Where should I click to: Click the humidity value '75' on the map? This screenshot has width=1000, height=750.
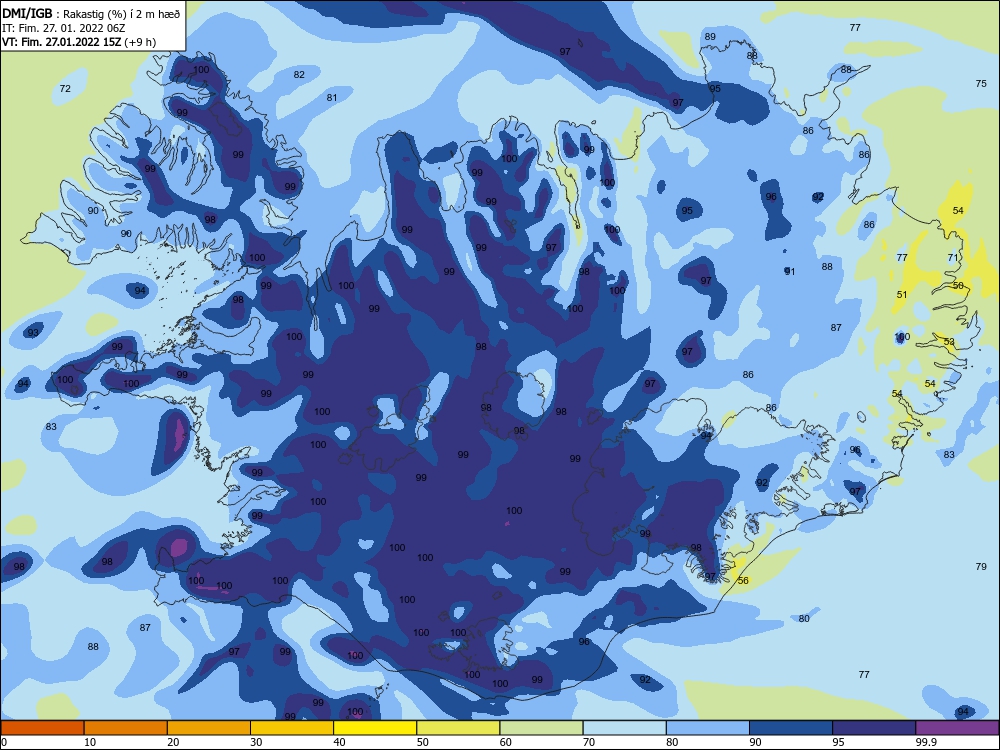pos(981,84)
